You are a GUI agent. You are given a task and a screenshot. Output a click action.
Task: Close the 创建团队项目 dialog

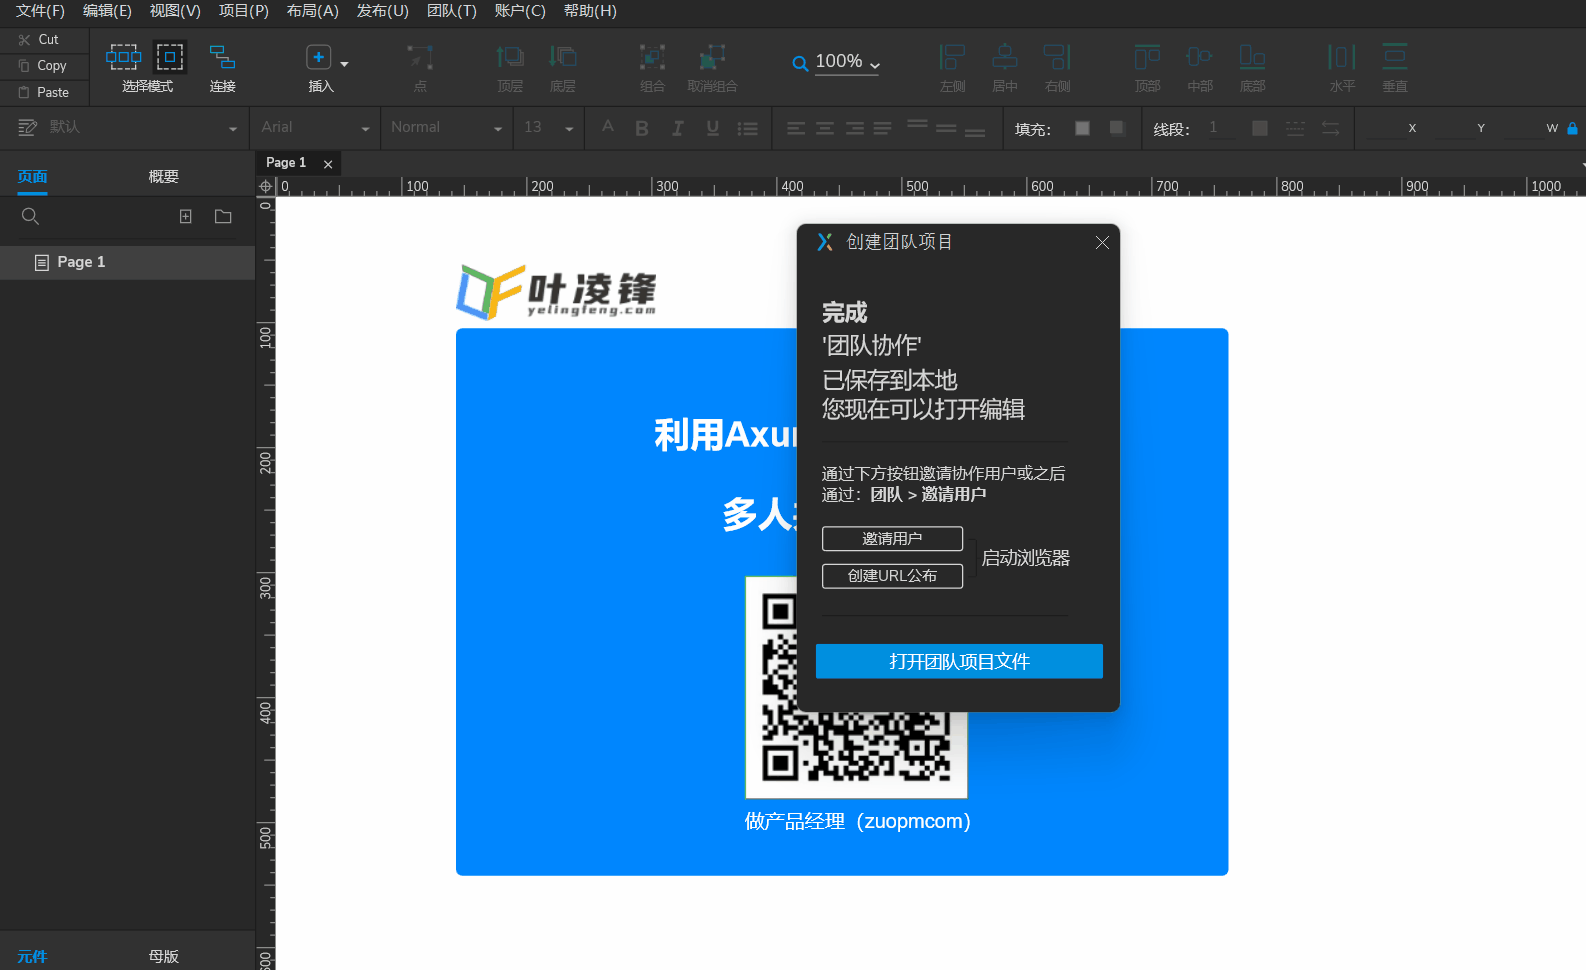(x=1102, y=243)
